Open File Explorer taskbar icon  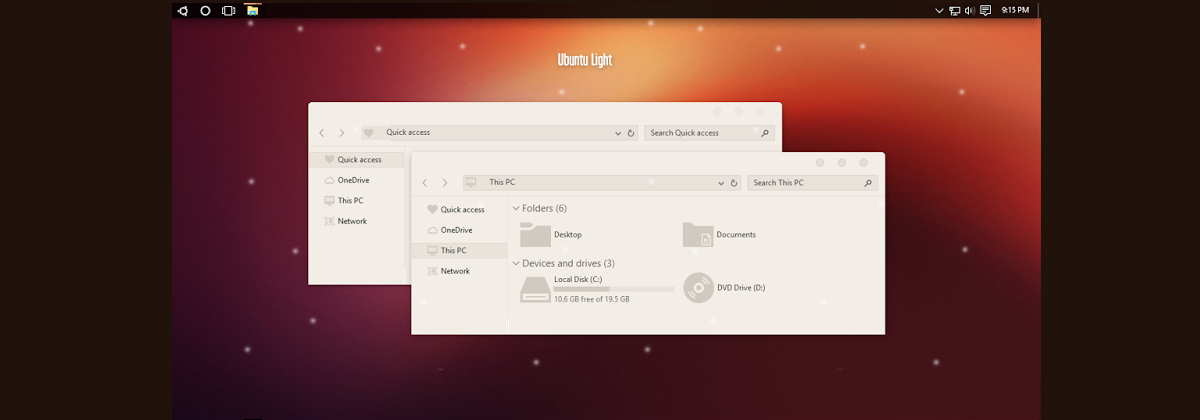[x=253, y=10]
